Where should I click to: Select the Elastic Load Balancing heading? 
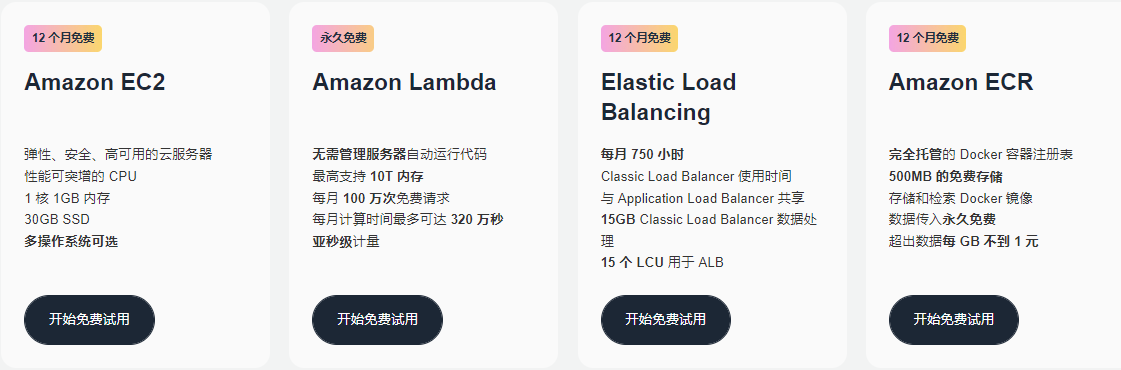668,97
